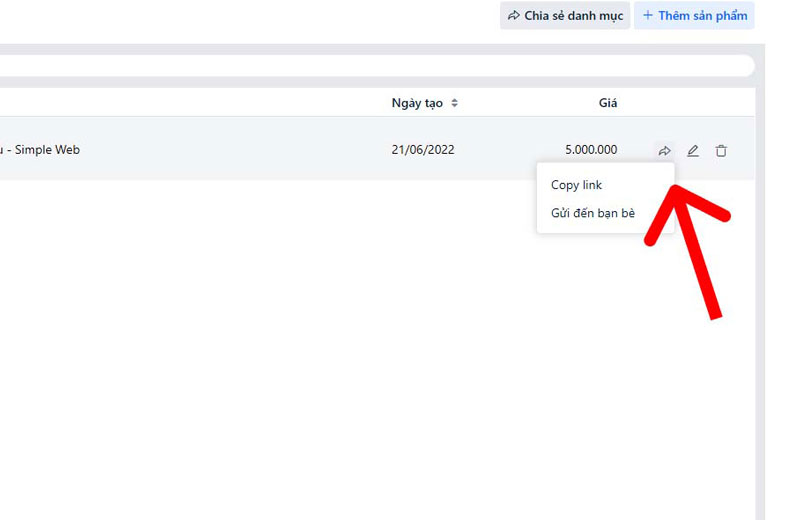
Task: Click the share arrow icon in product row
Action: tap(664, 151)
